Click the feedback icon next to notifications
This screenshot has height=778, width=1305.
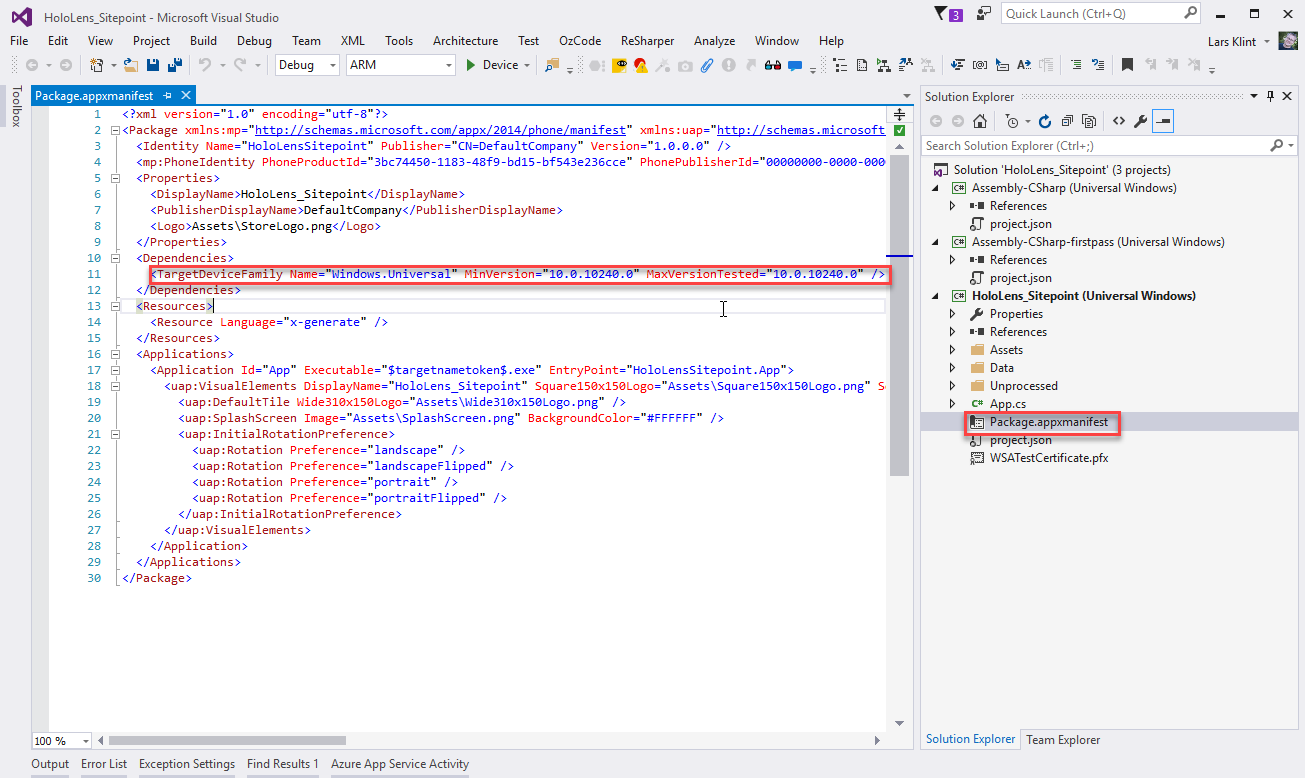pos(985,14)
